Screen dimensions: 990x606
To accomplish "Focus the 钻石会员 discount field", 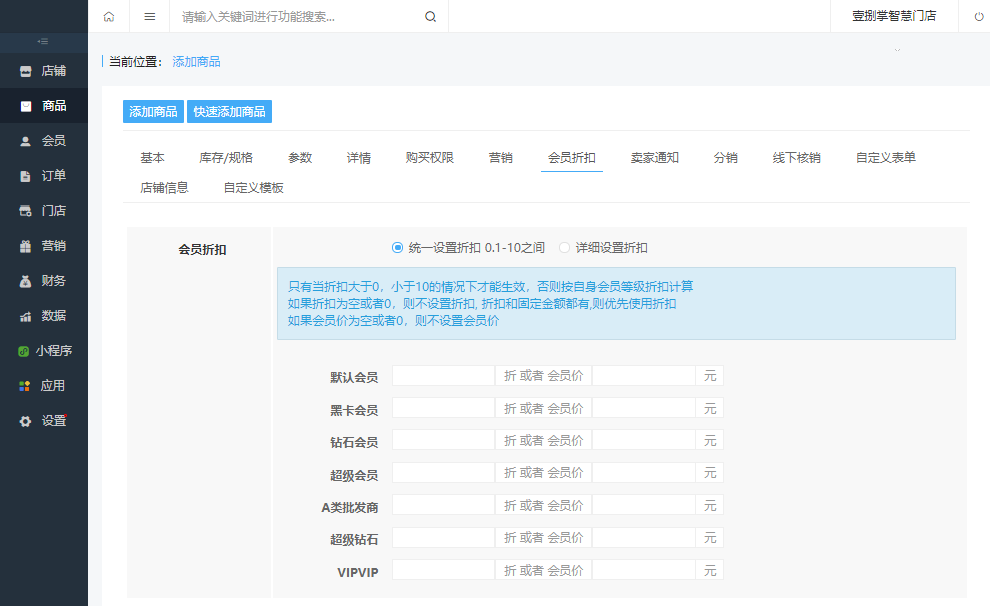I will [443, 441].
